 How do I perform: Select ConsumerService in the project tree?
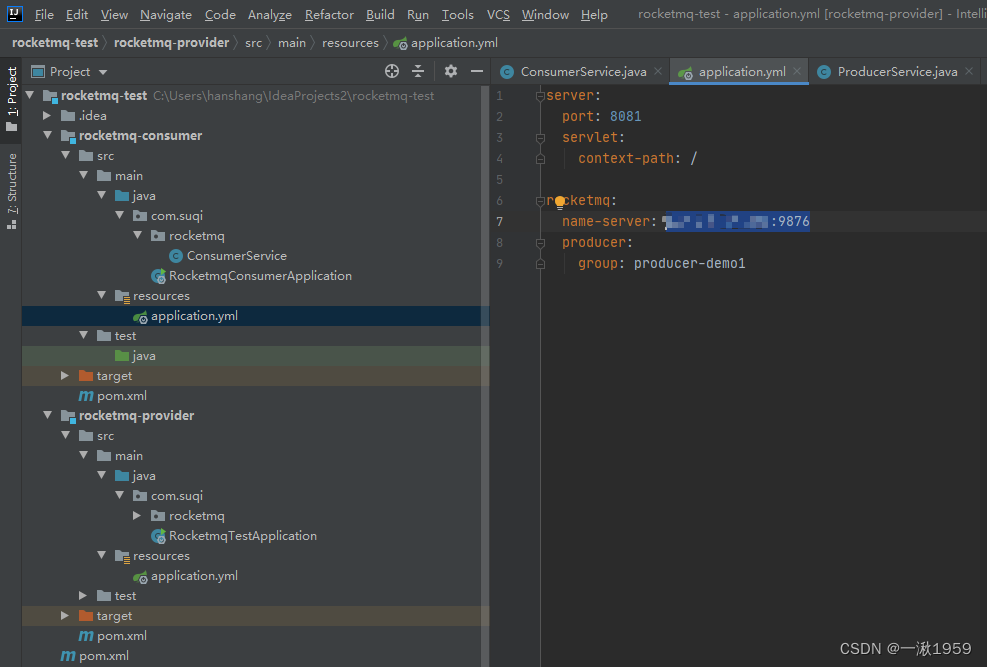[237, 255]
